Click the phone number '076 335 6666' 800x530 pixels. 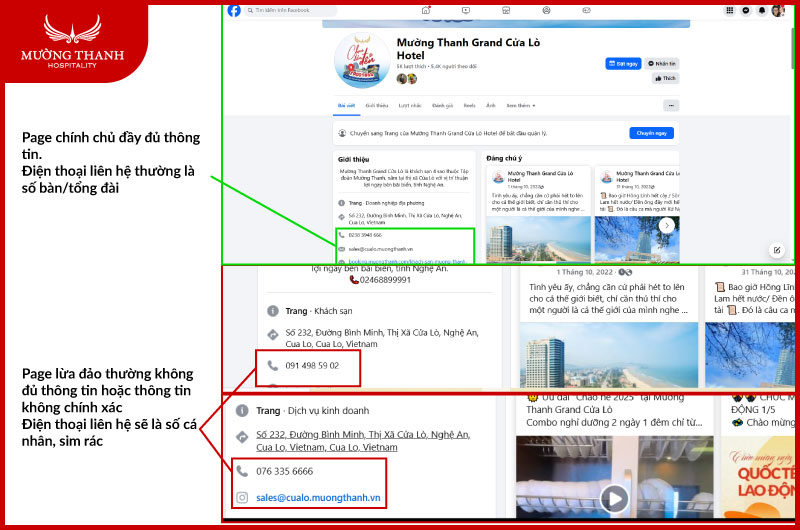[x=285, y=471]
